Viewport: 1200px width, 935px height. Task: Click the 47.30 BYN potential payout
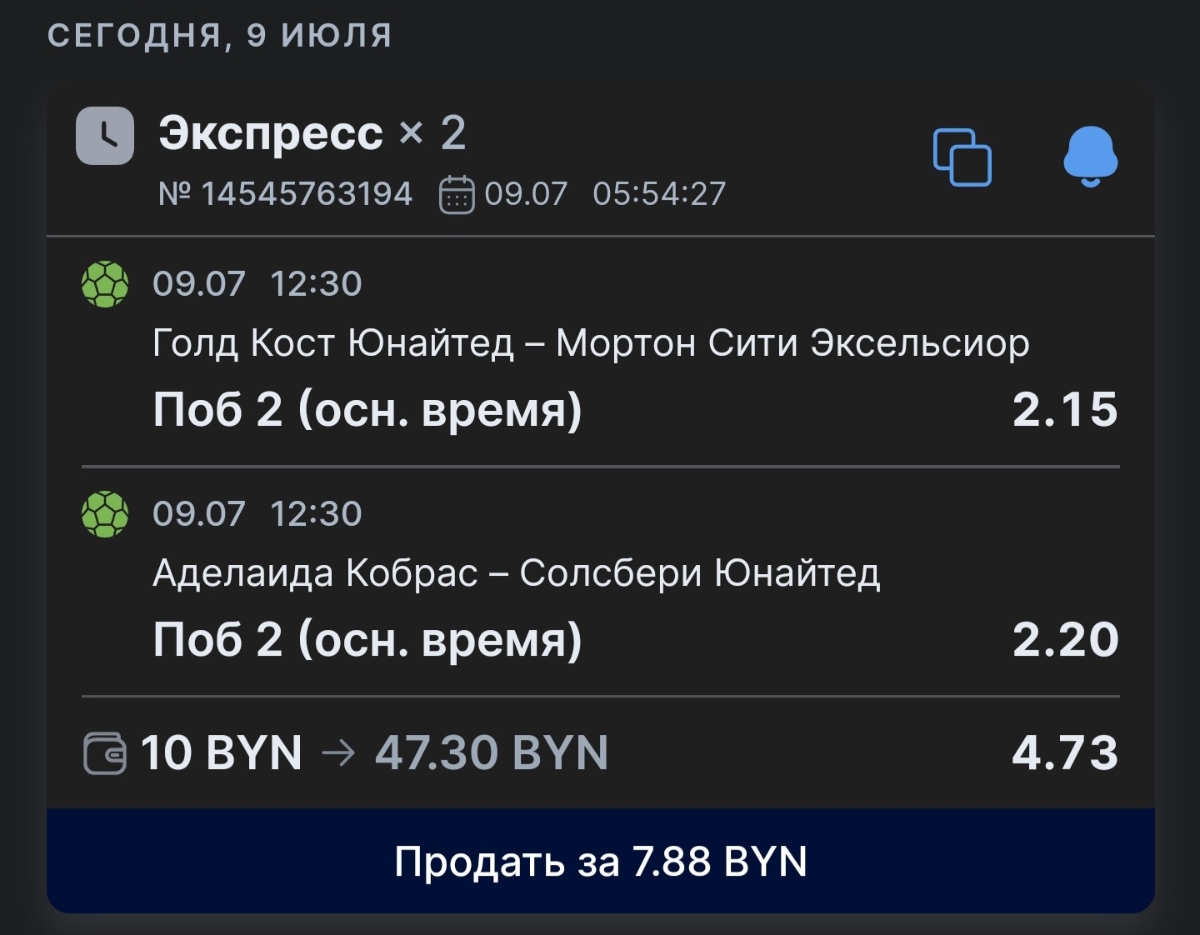pos(491,753)
